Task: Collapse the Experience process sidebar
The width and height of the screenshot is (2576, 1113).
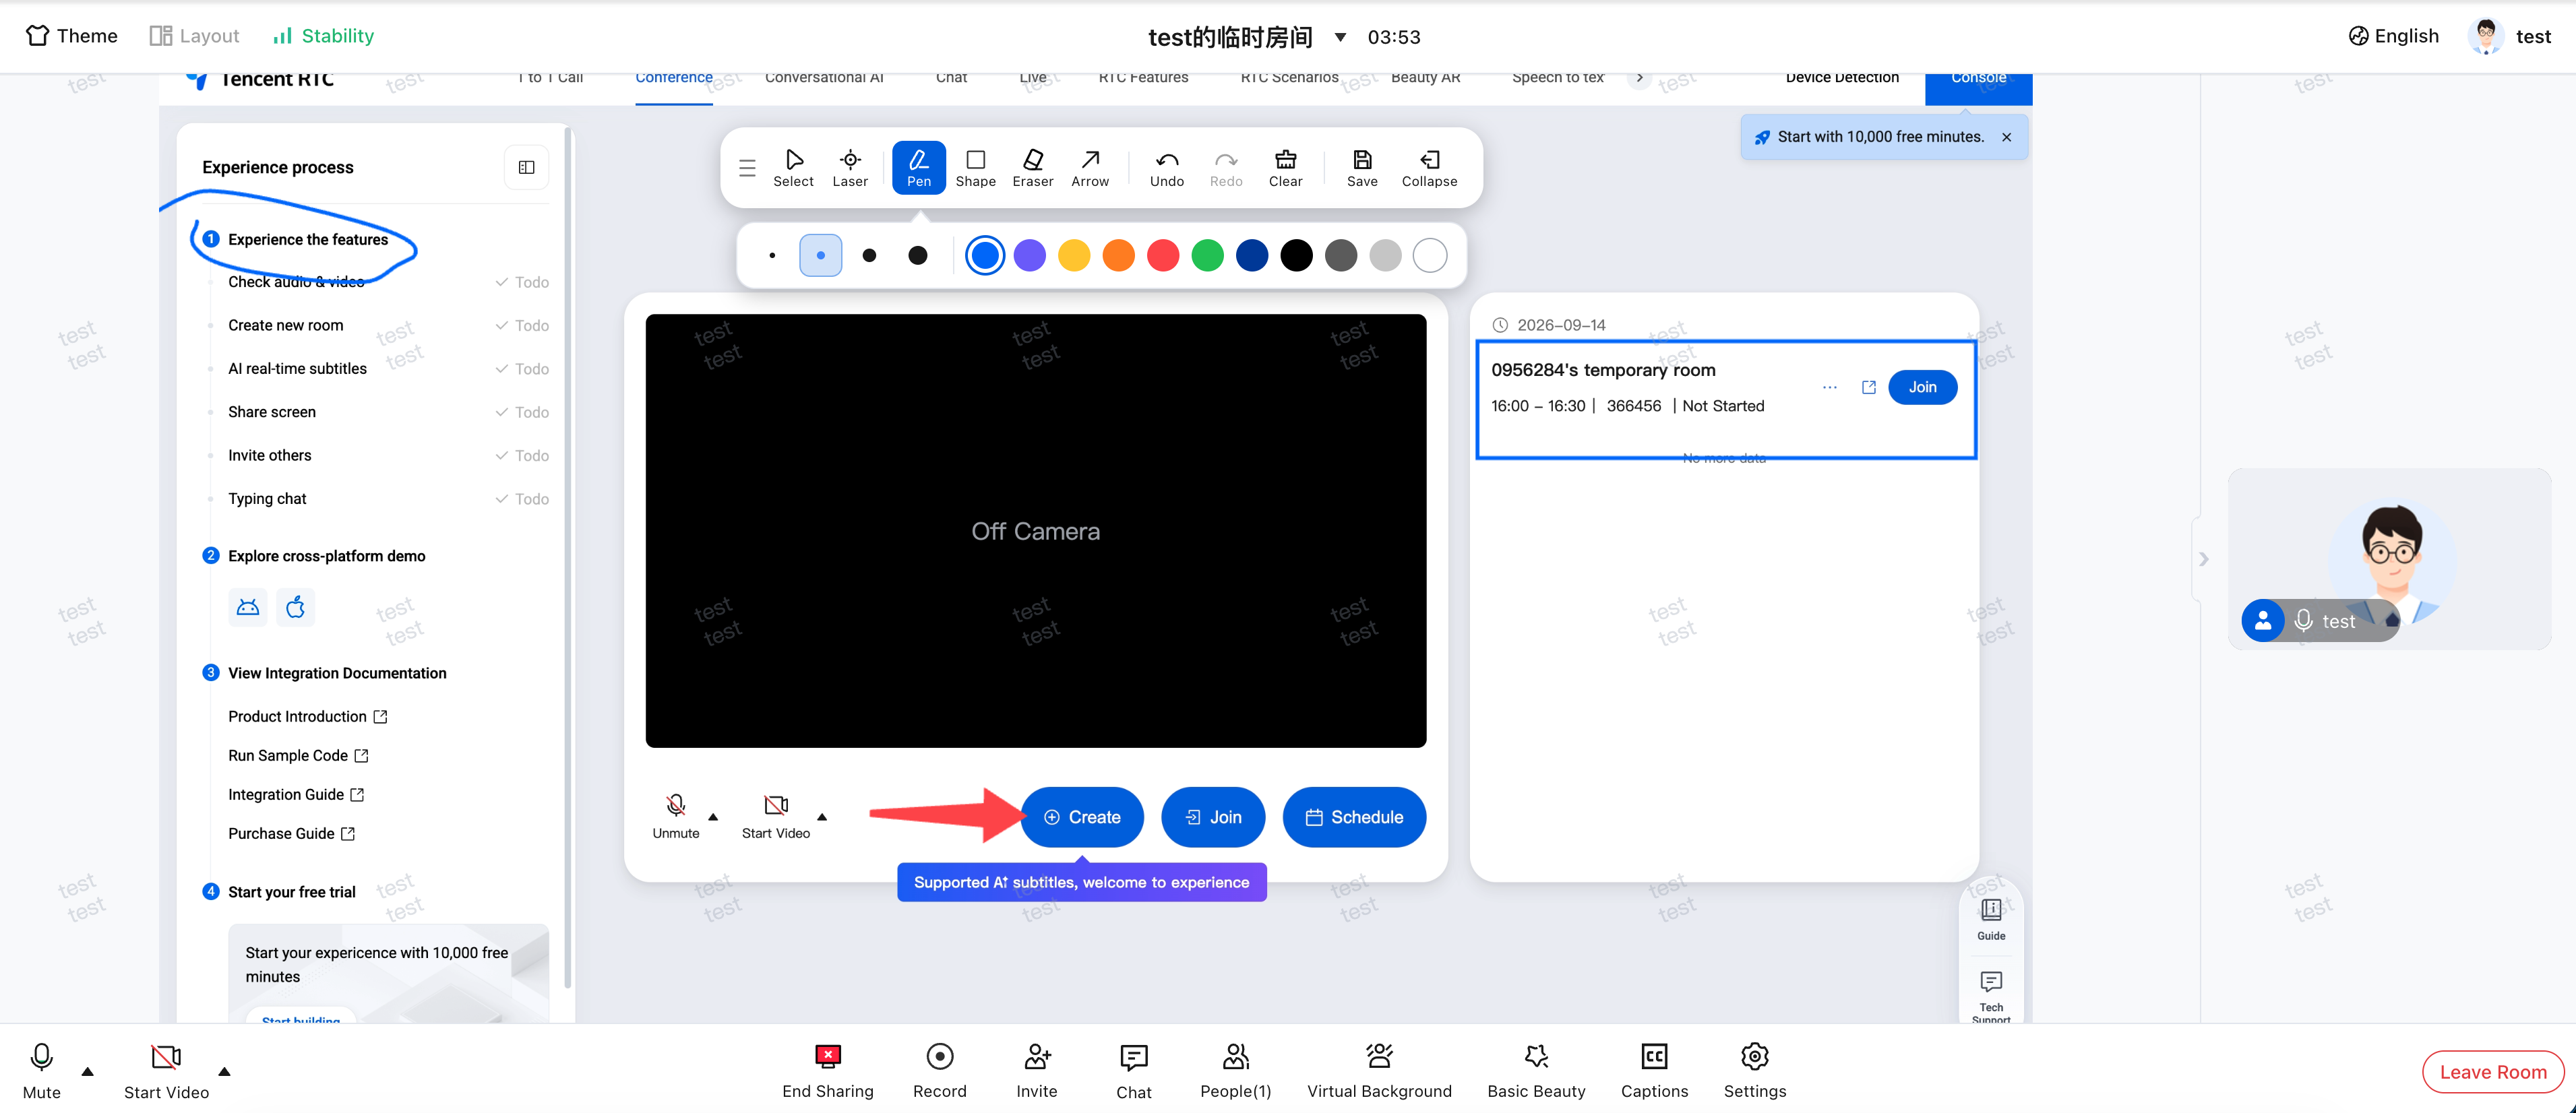Action: point(526,167)
